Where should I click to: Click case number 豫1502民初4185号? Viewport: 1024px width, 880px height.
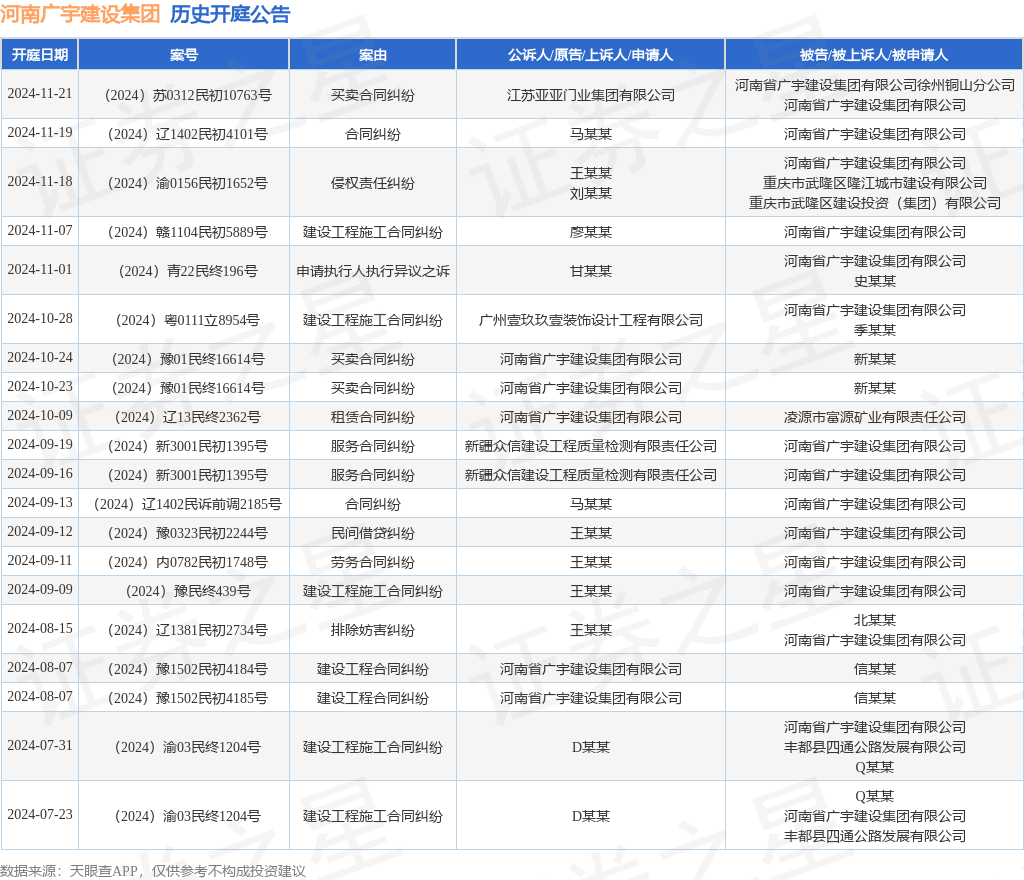click(188, 698)
